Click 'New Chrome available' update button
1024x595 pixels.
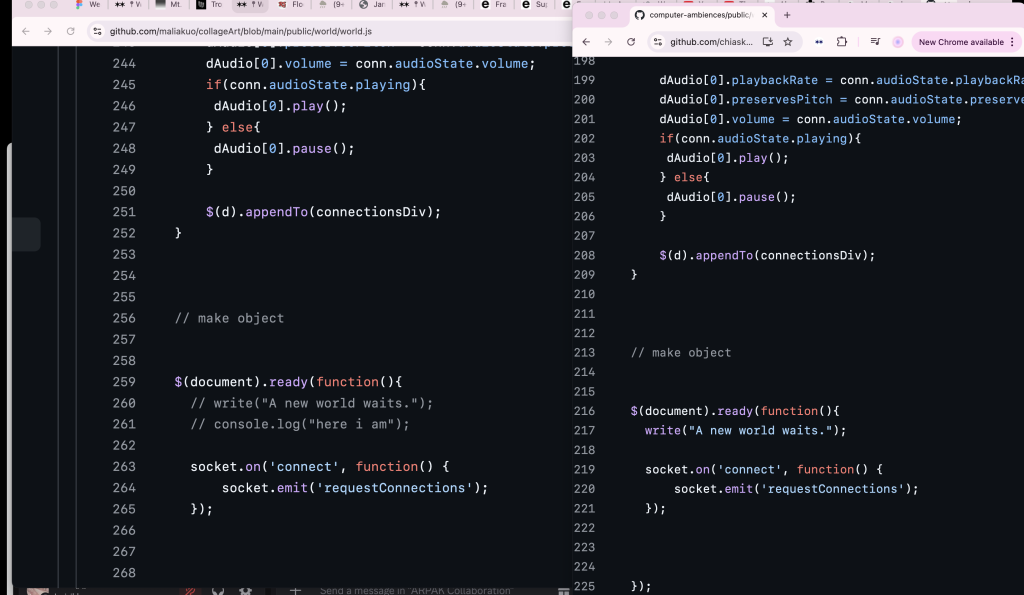[x=960, y=42]
